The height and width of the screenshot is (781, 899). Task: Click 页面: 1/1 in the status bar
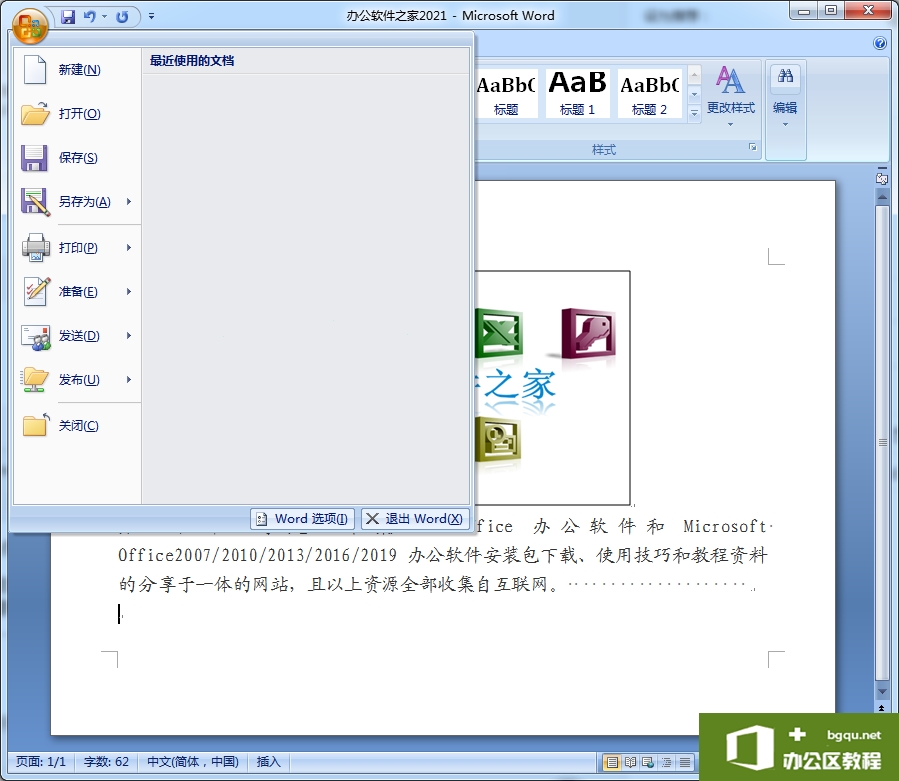[41, 762]
